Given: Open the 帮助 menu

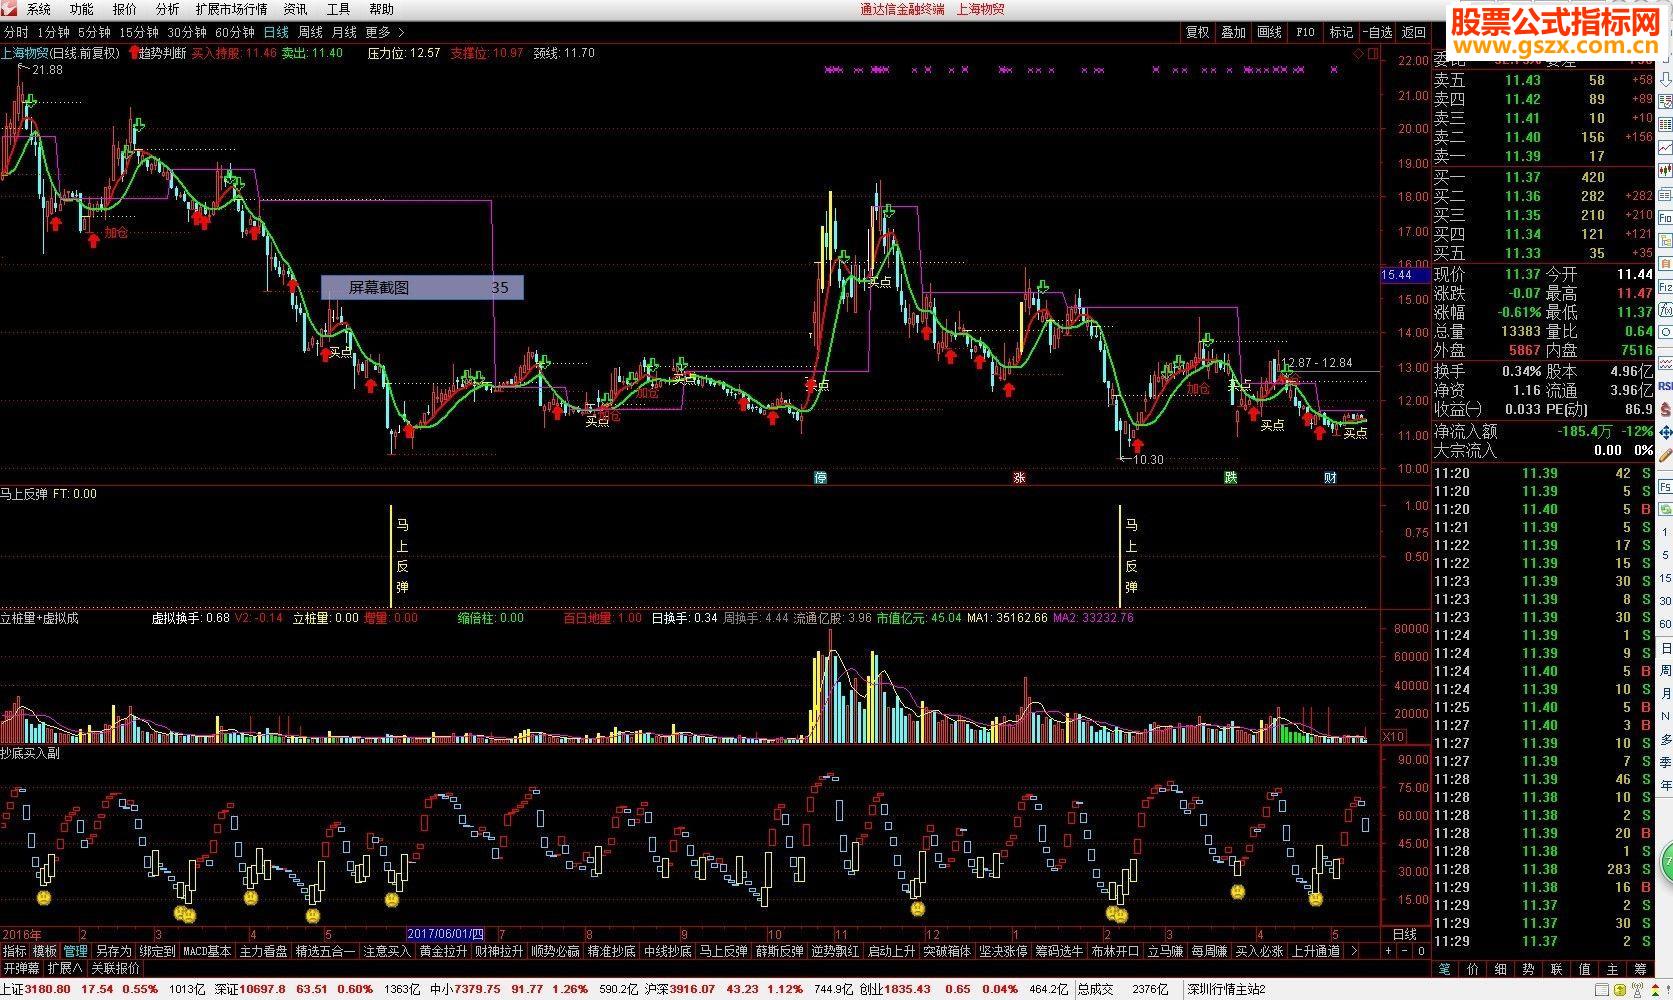Looking at the screenshot, I should point(381,9).
